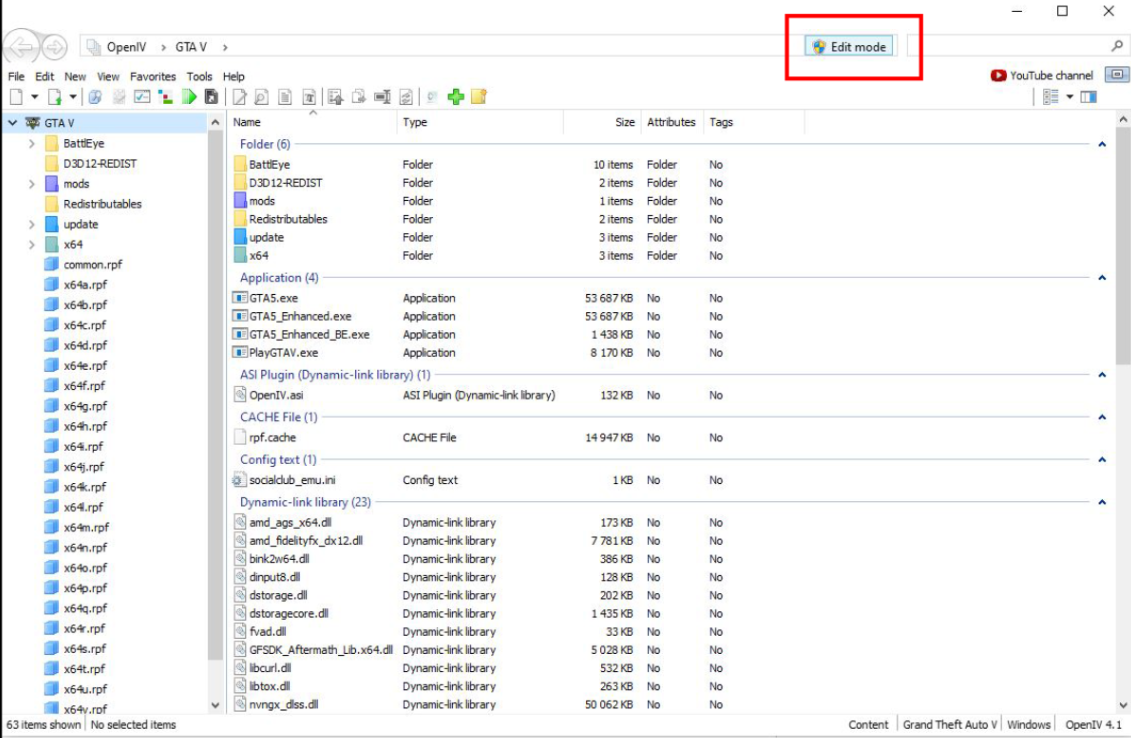Collapse the GTA V root tree node
Screen dimensions: 1131x738
point(12,123)
